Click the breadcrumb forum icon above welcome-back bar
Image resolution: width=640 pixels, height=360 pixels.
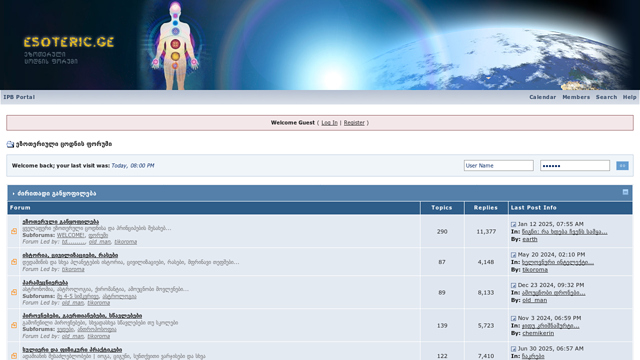(x=10, y=144)
